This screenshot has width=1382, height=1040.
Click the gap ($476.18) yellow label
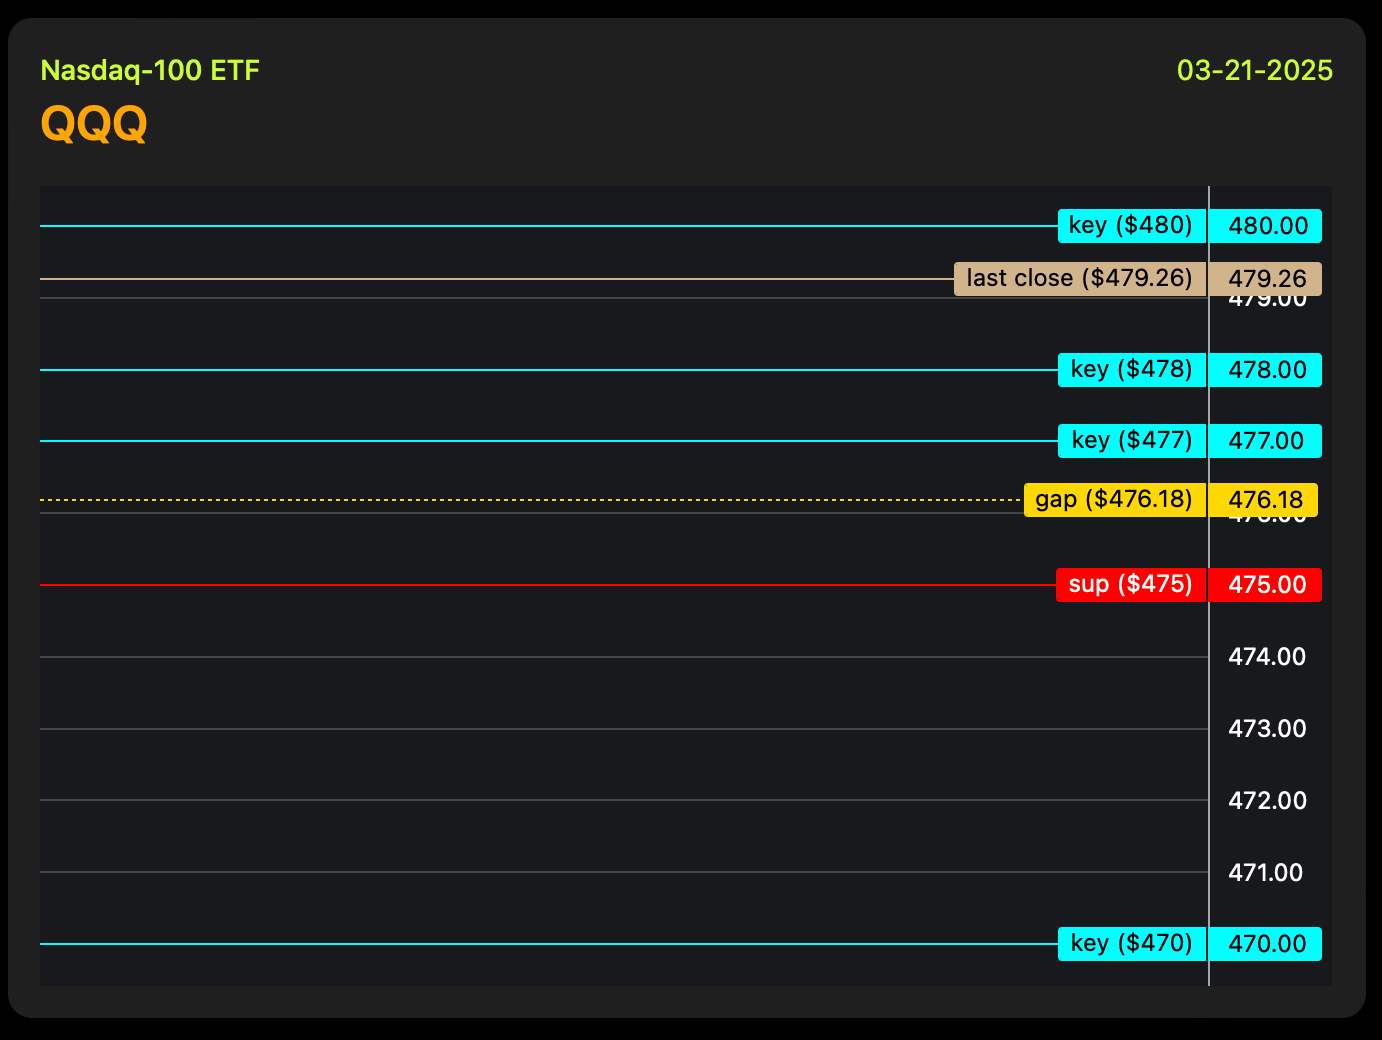[x=1115, y=500]
